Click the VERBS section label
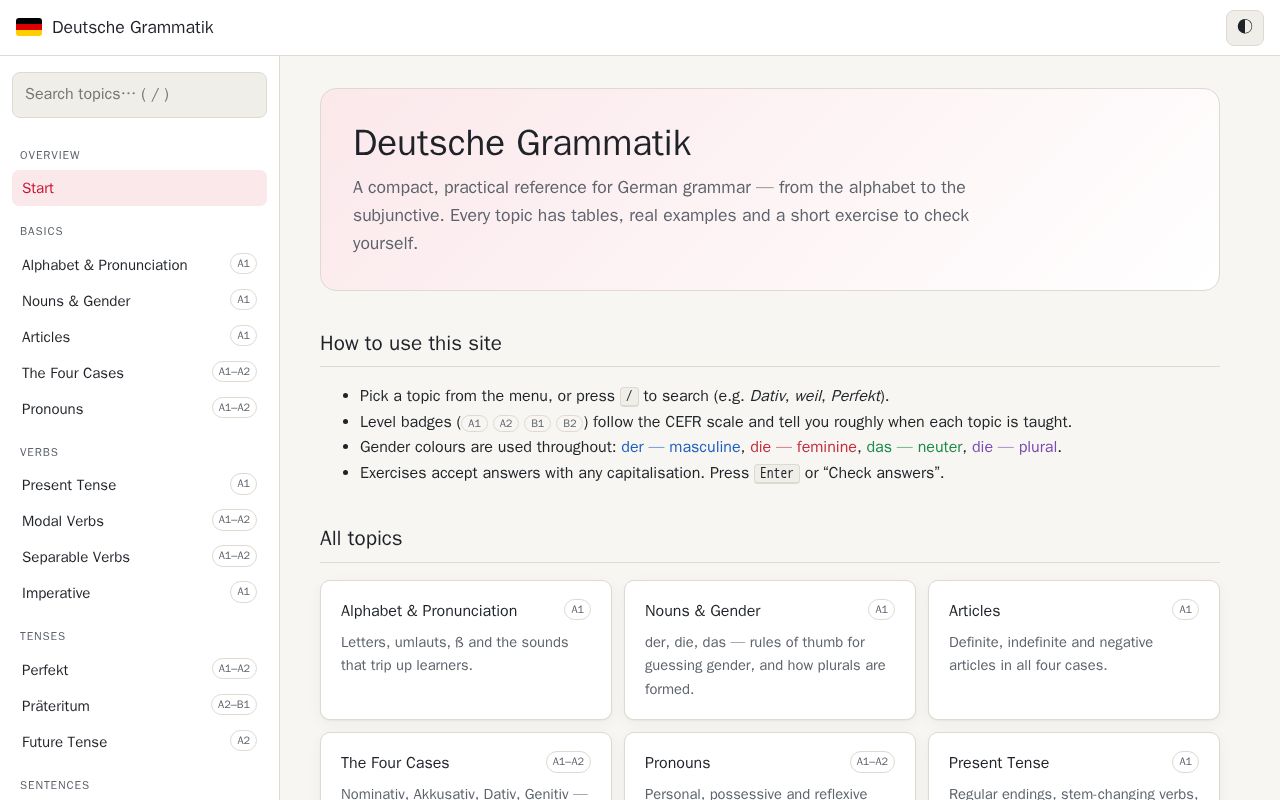 [x=39, y=452]
